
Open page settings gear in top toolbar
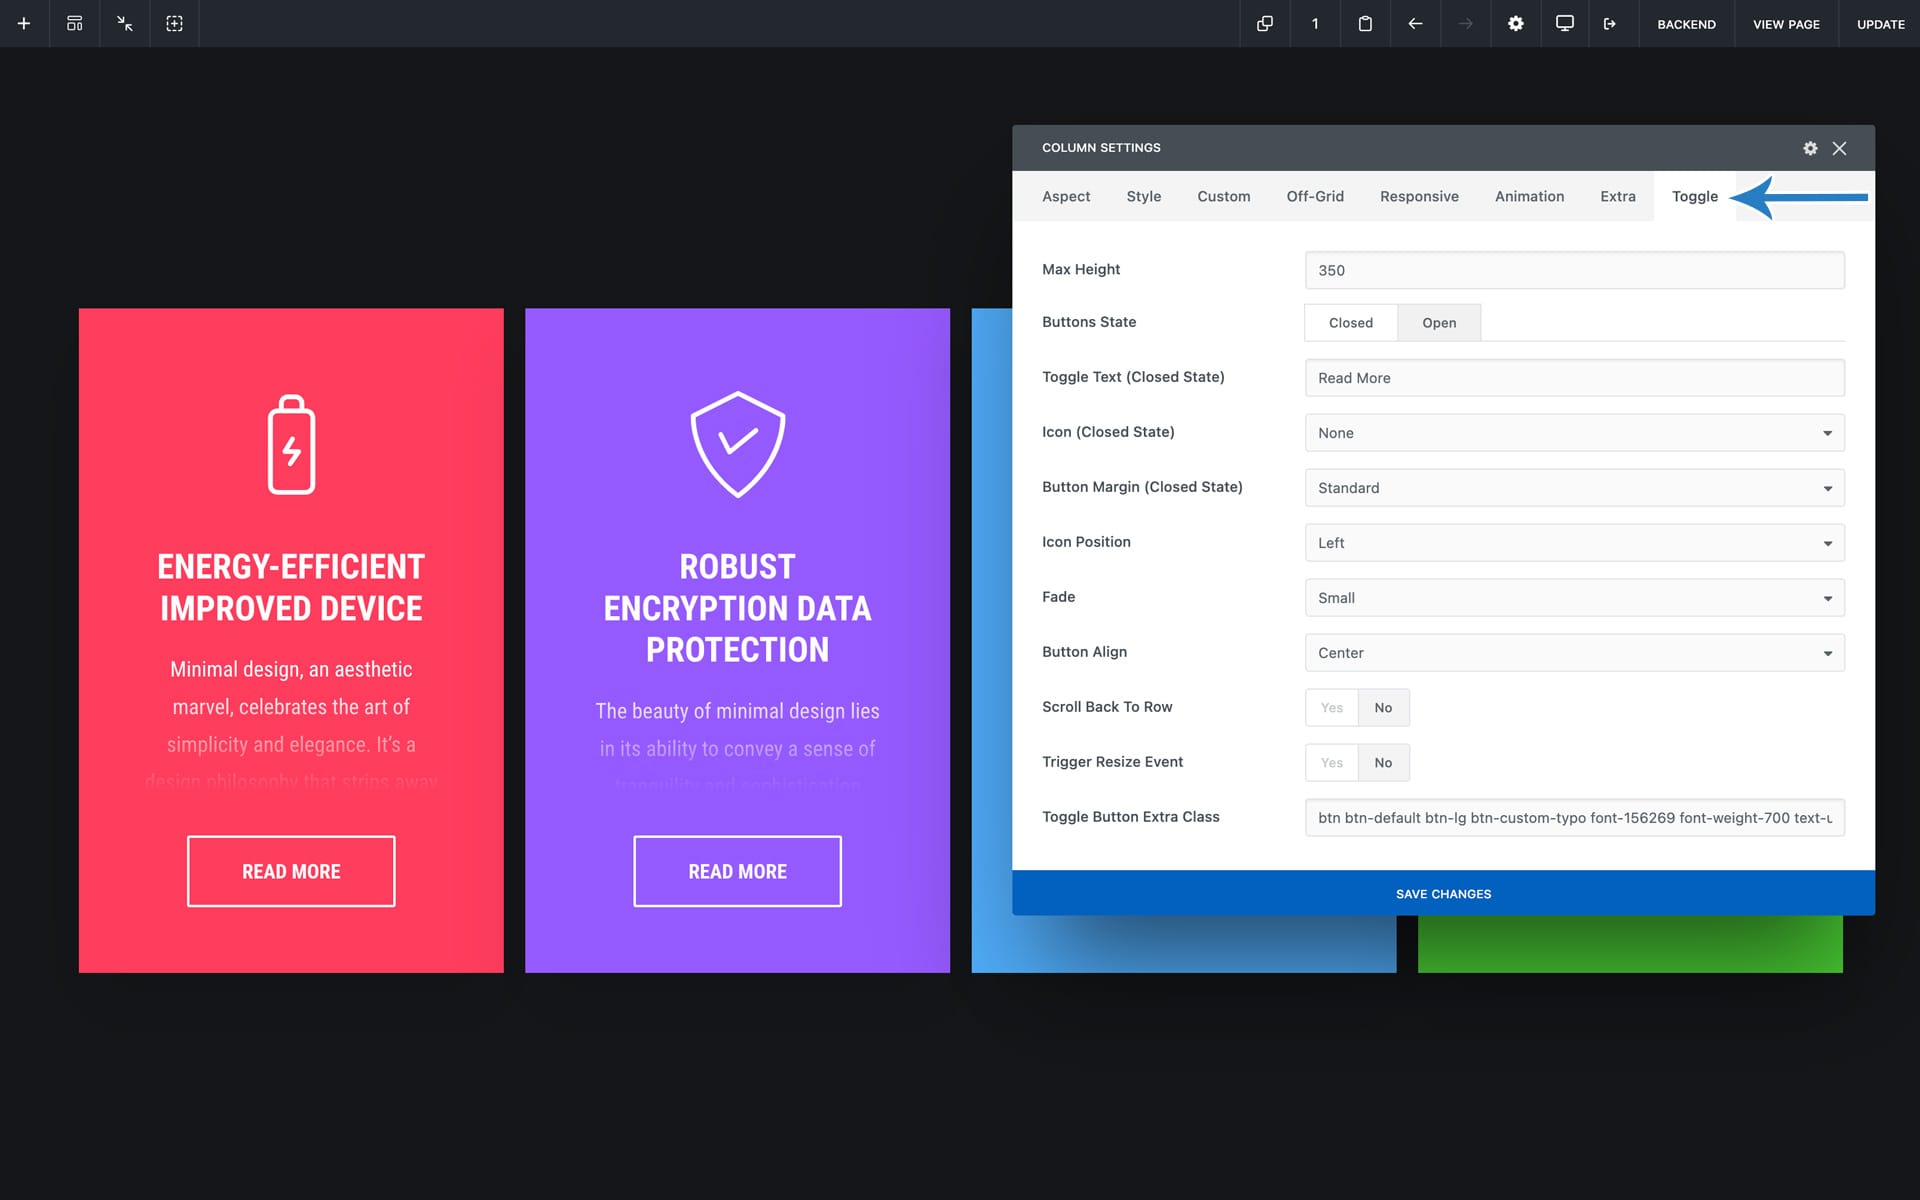click(1515, 23)
